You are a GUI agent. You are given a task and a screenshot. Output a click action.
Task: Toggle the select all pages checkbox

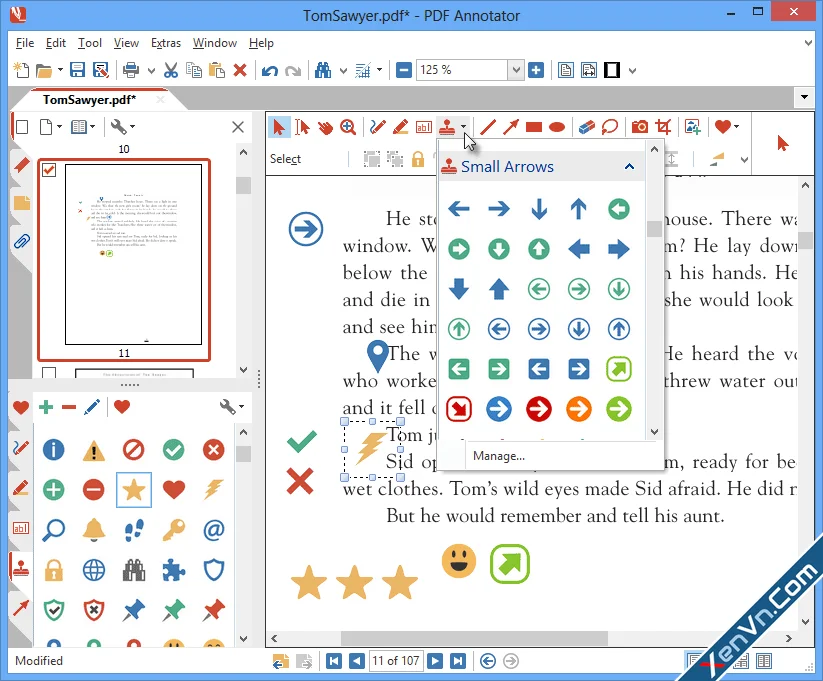[x=22, y=127]
